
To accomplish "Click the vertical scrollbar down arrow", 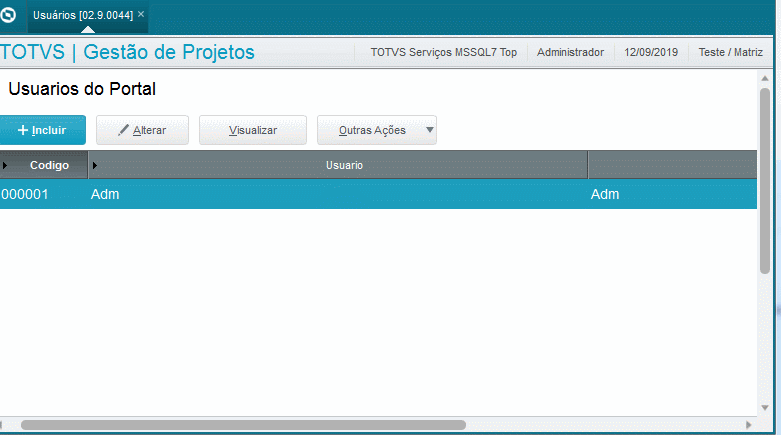I will coord(765,408).
